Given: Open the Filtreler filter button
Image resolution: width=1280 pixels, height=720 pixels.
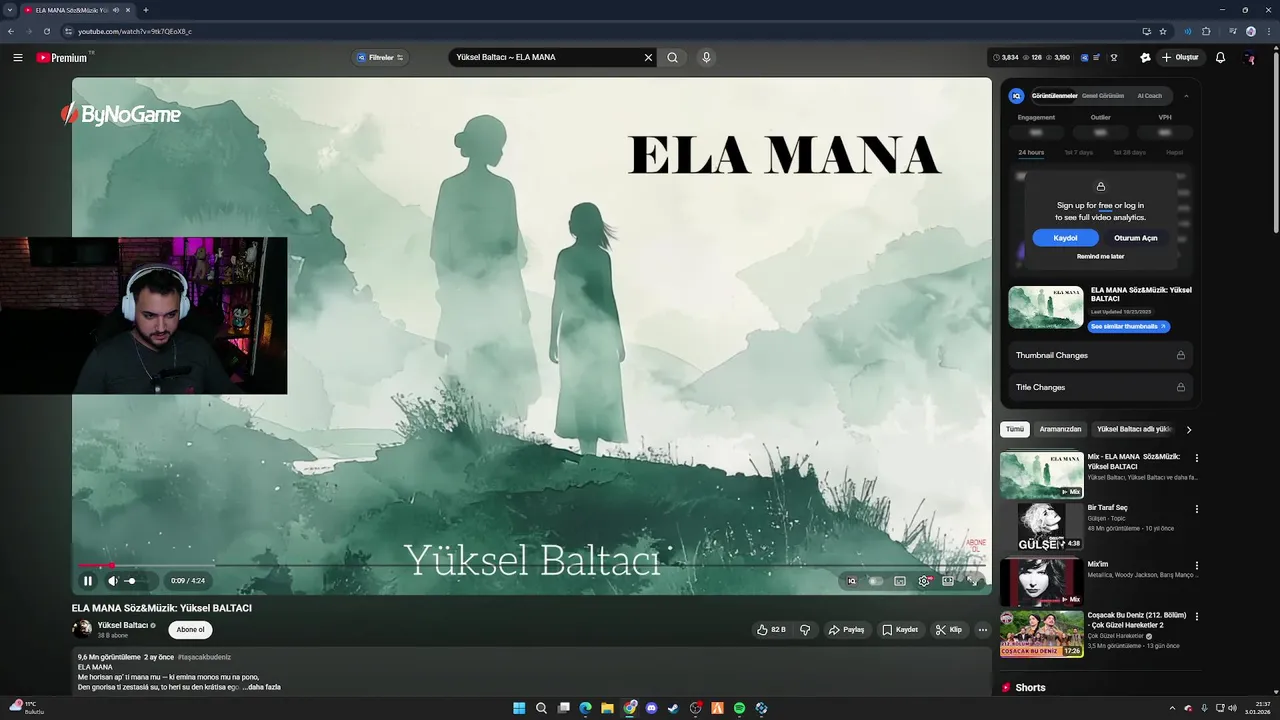Looking at the screenshot, I should pos(380,58).
